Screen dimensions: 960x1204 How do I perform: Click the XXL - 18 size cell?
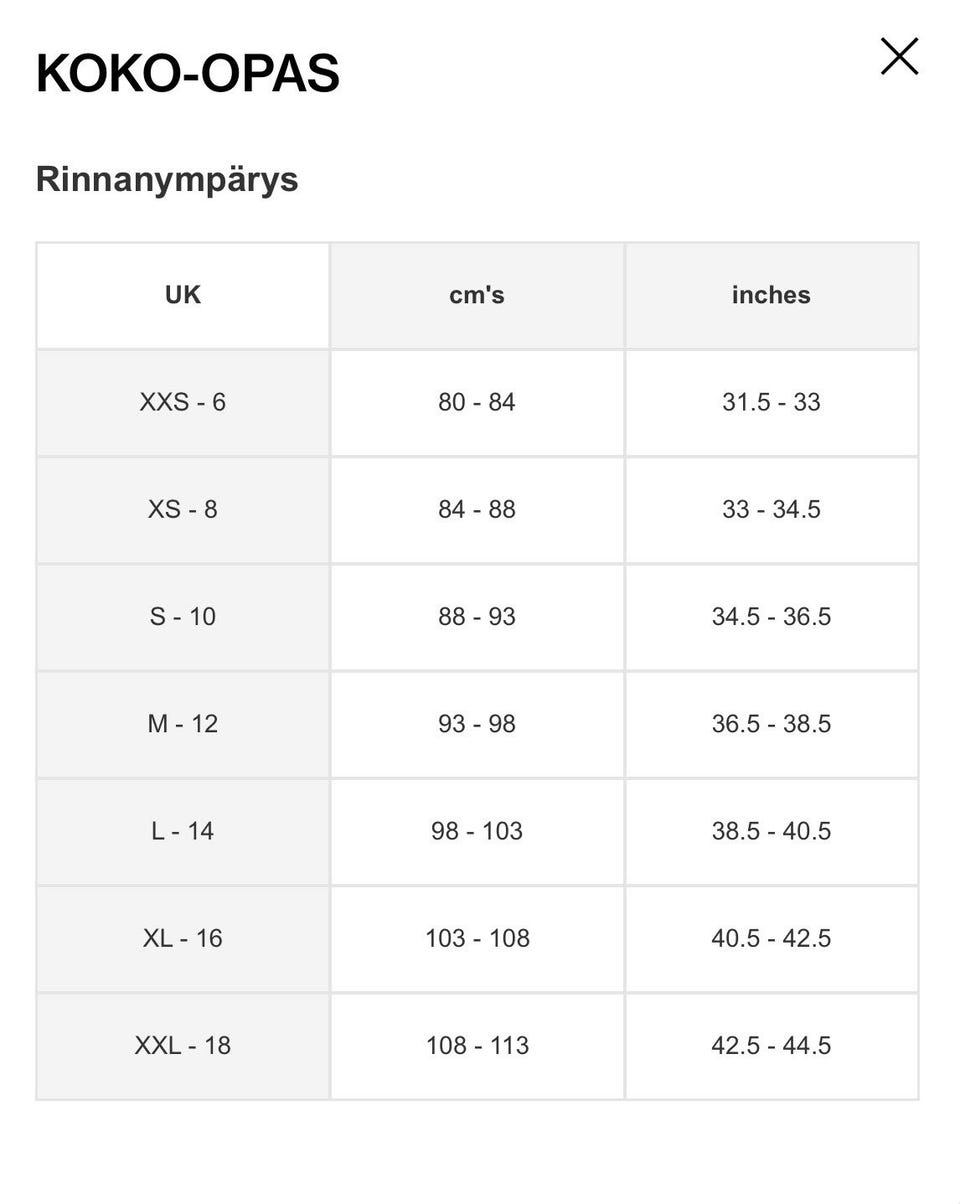tap(183, 1045)
